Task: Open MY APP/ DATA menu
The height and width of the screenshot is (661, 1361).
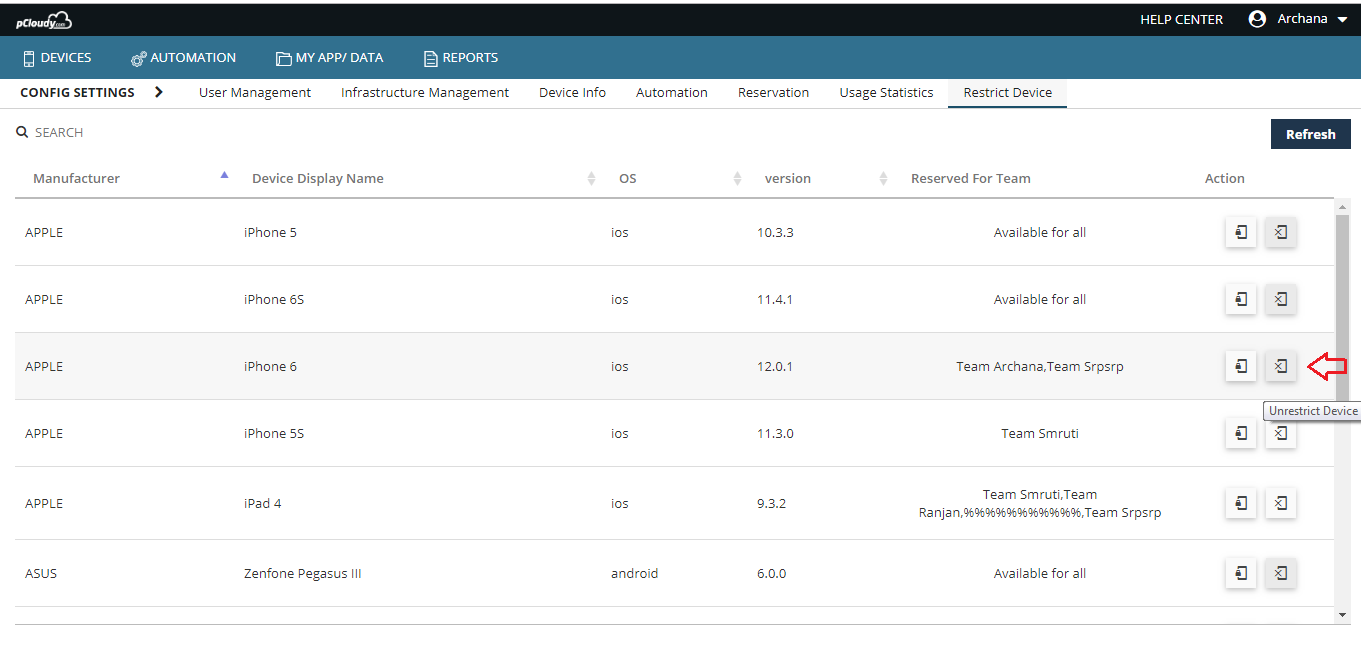Action: click(330, 58)
